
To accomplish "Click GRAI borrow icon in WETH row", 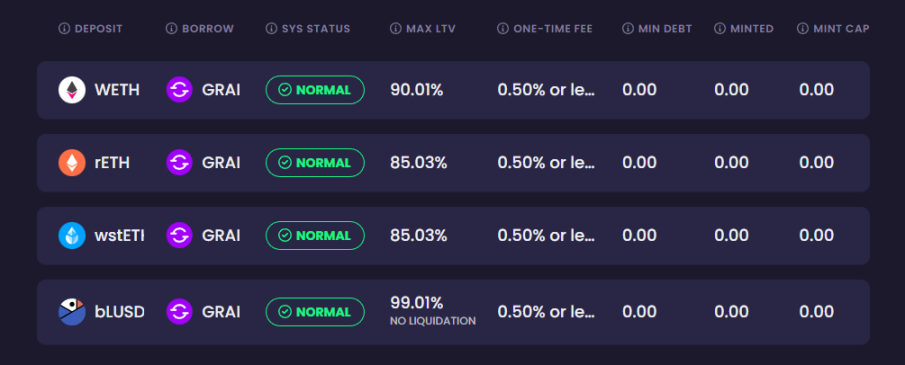I will [x=179, y=90].
